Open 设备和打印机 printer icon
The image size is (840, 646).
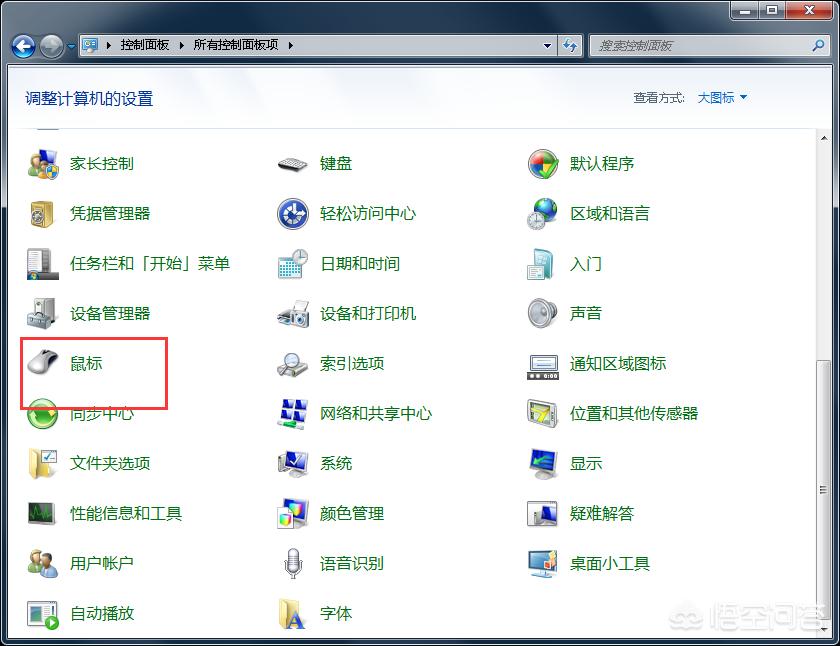click(x=293, y=314)
